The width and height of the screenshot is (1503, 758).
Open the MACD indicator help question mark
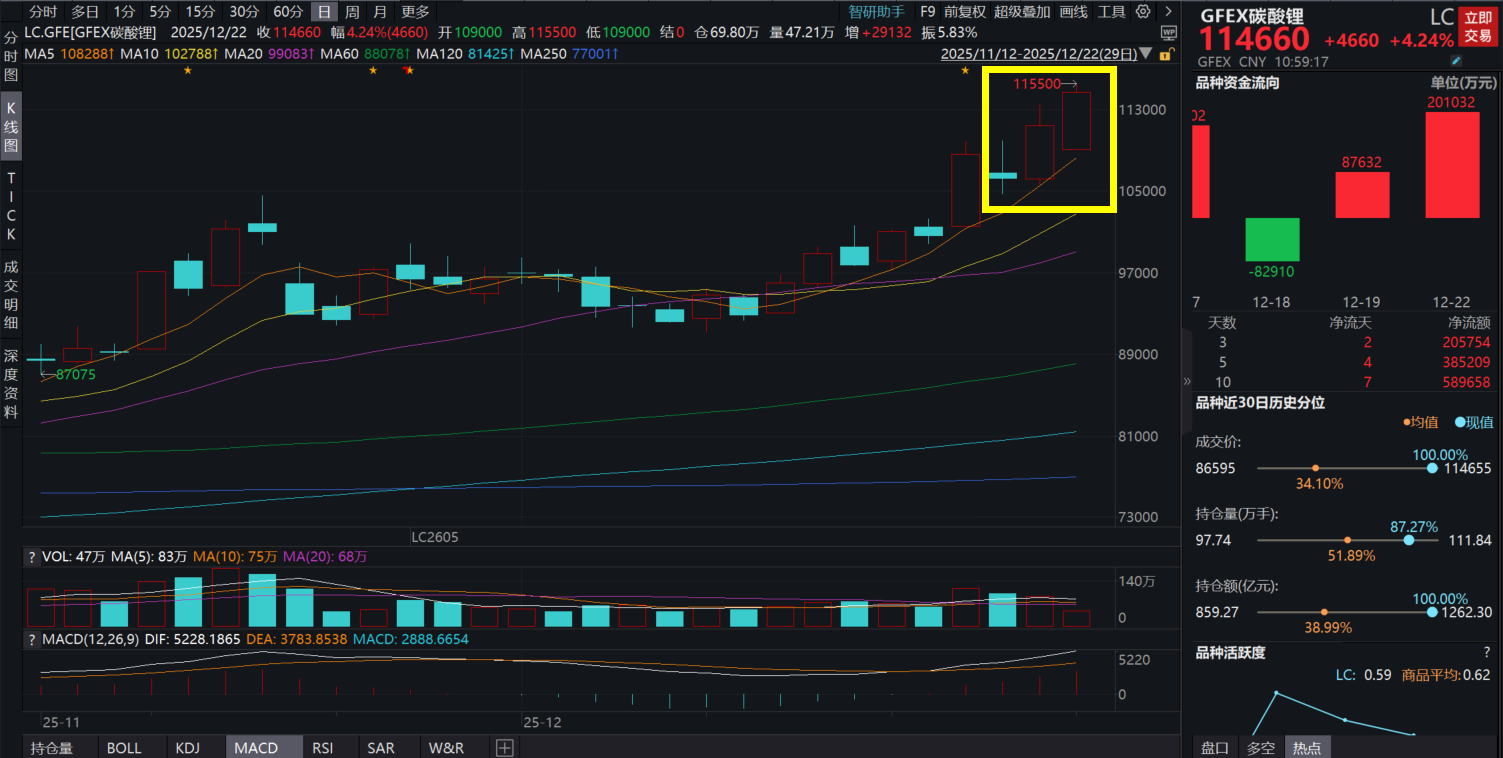point(32,639)
